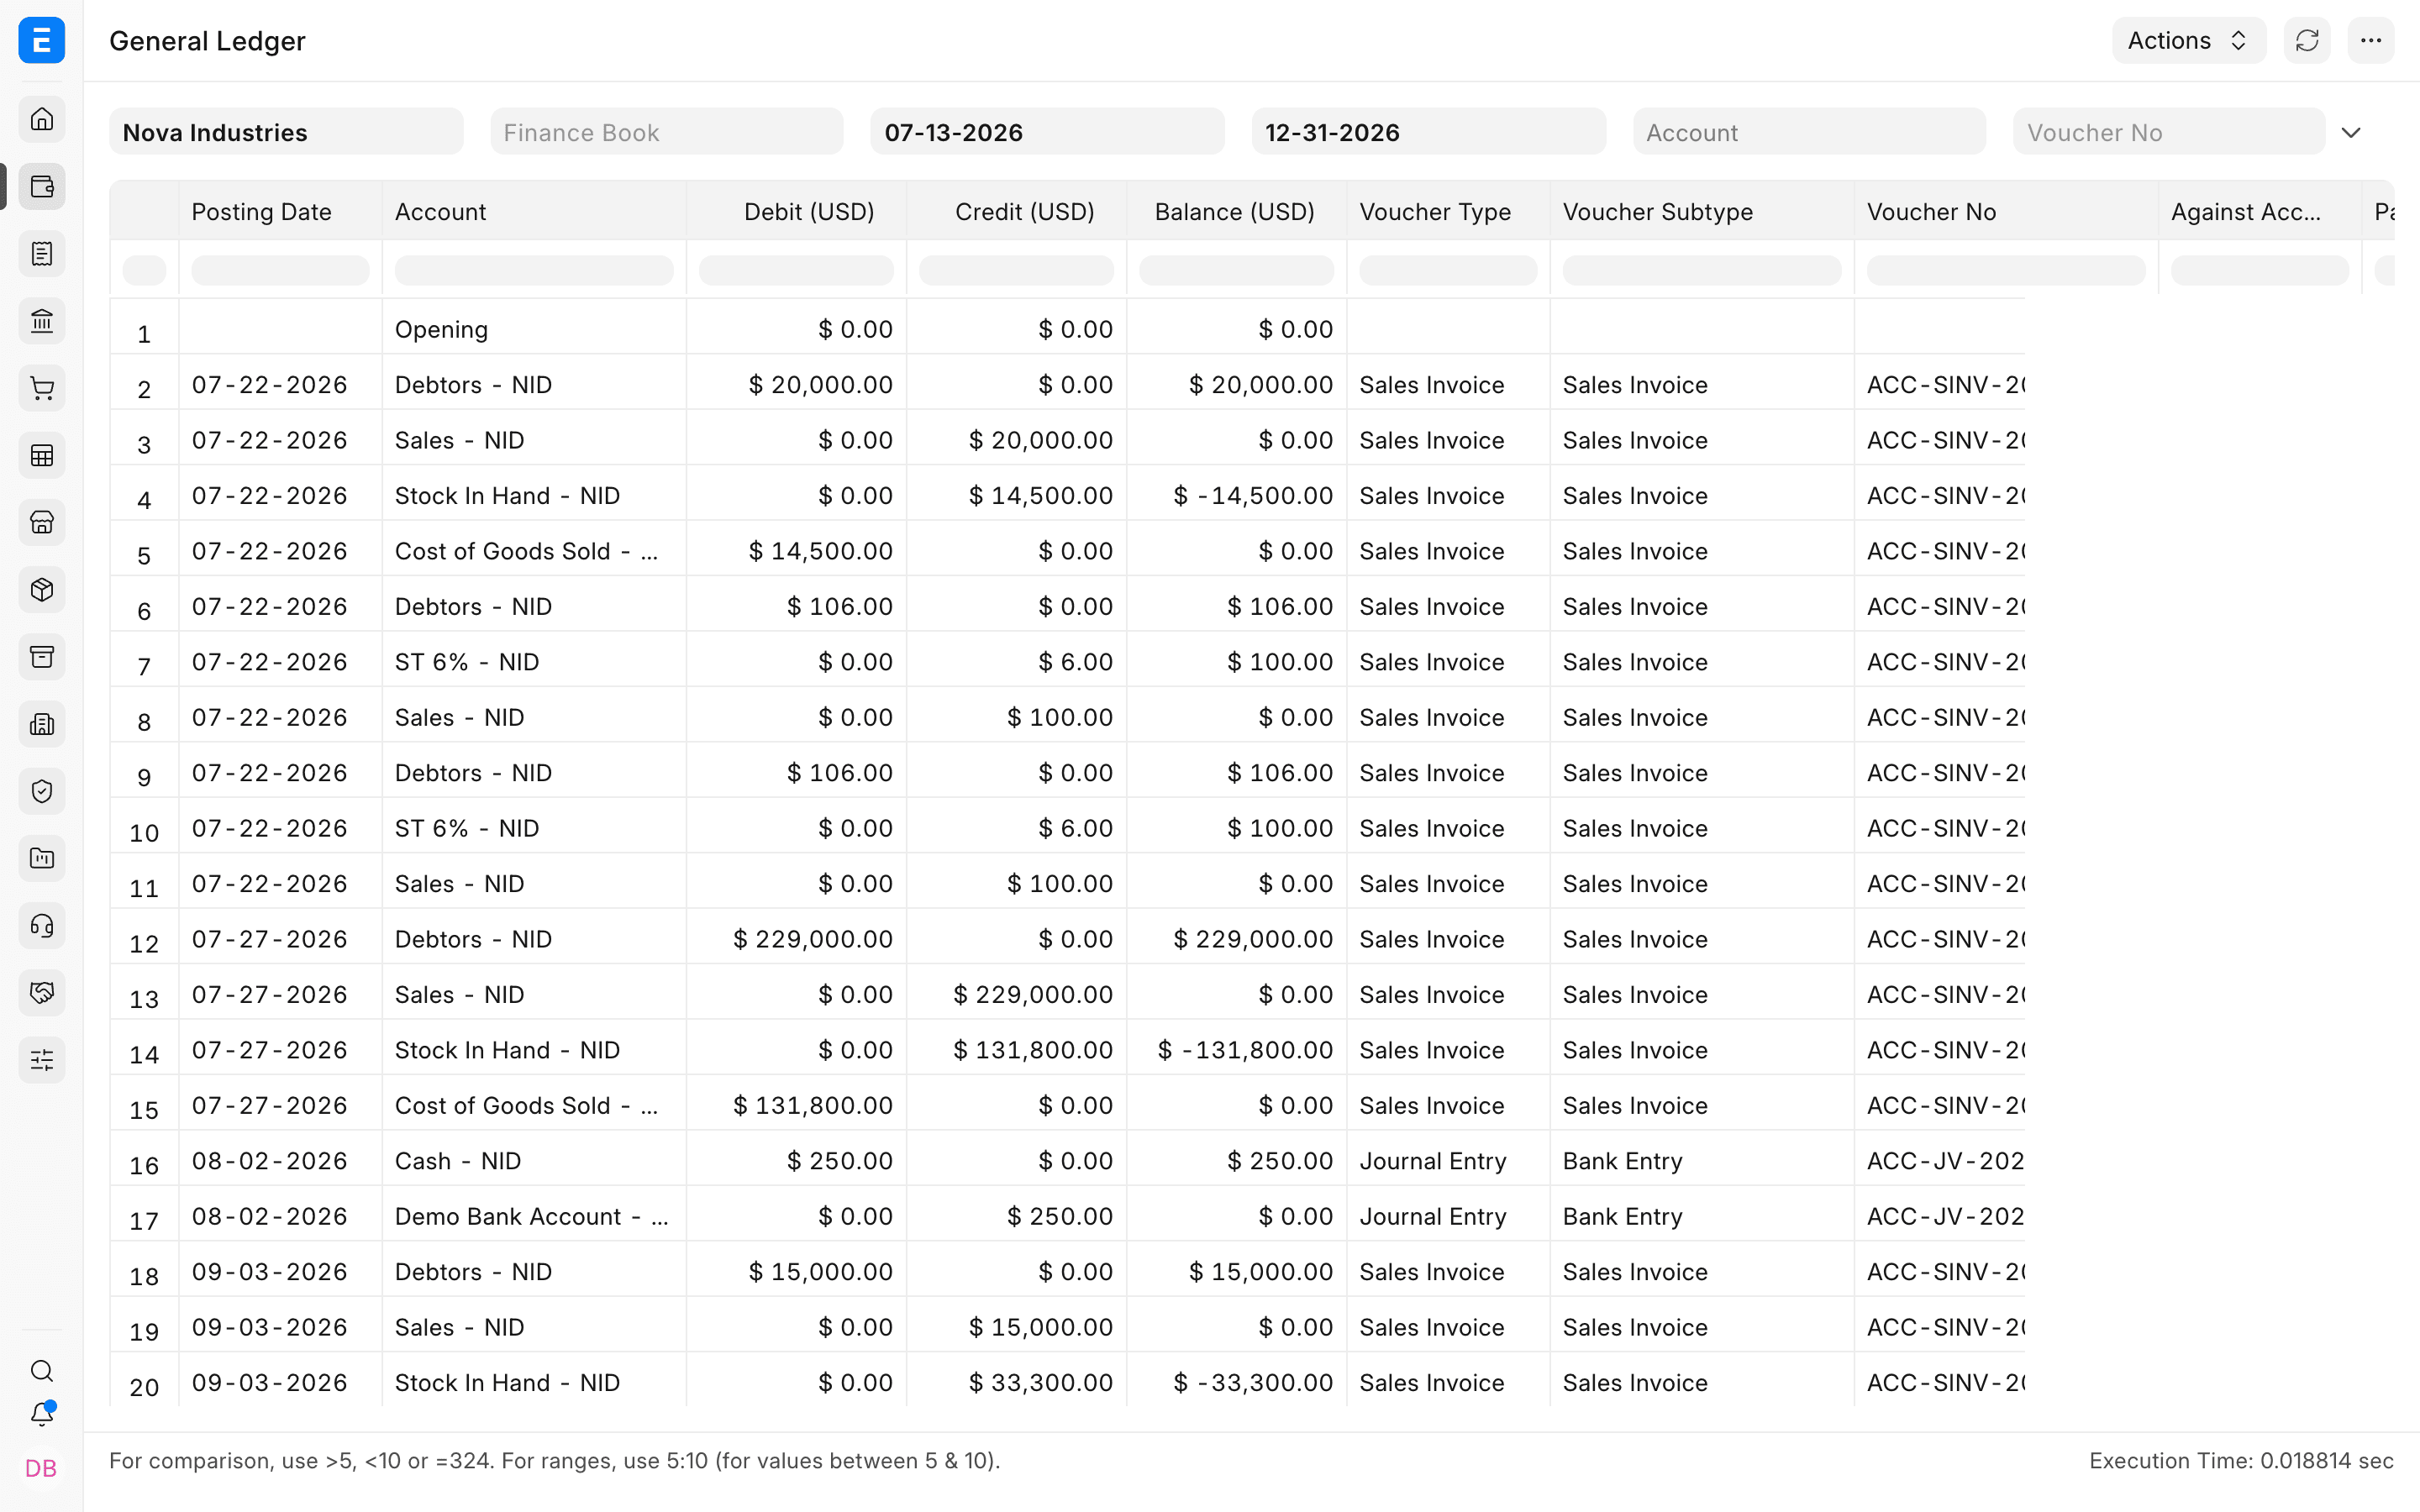Screen dimensions: 2420x1512
Task: Click the archive box icon in sidebar
Action: click(42, 657)
